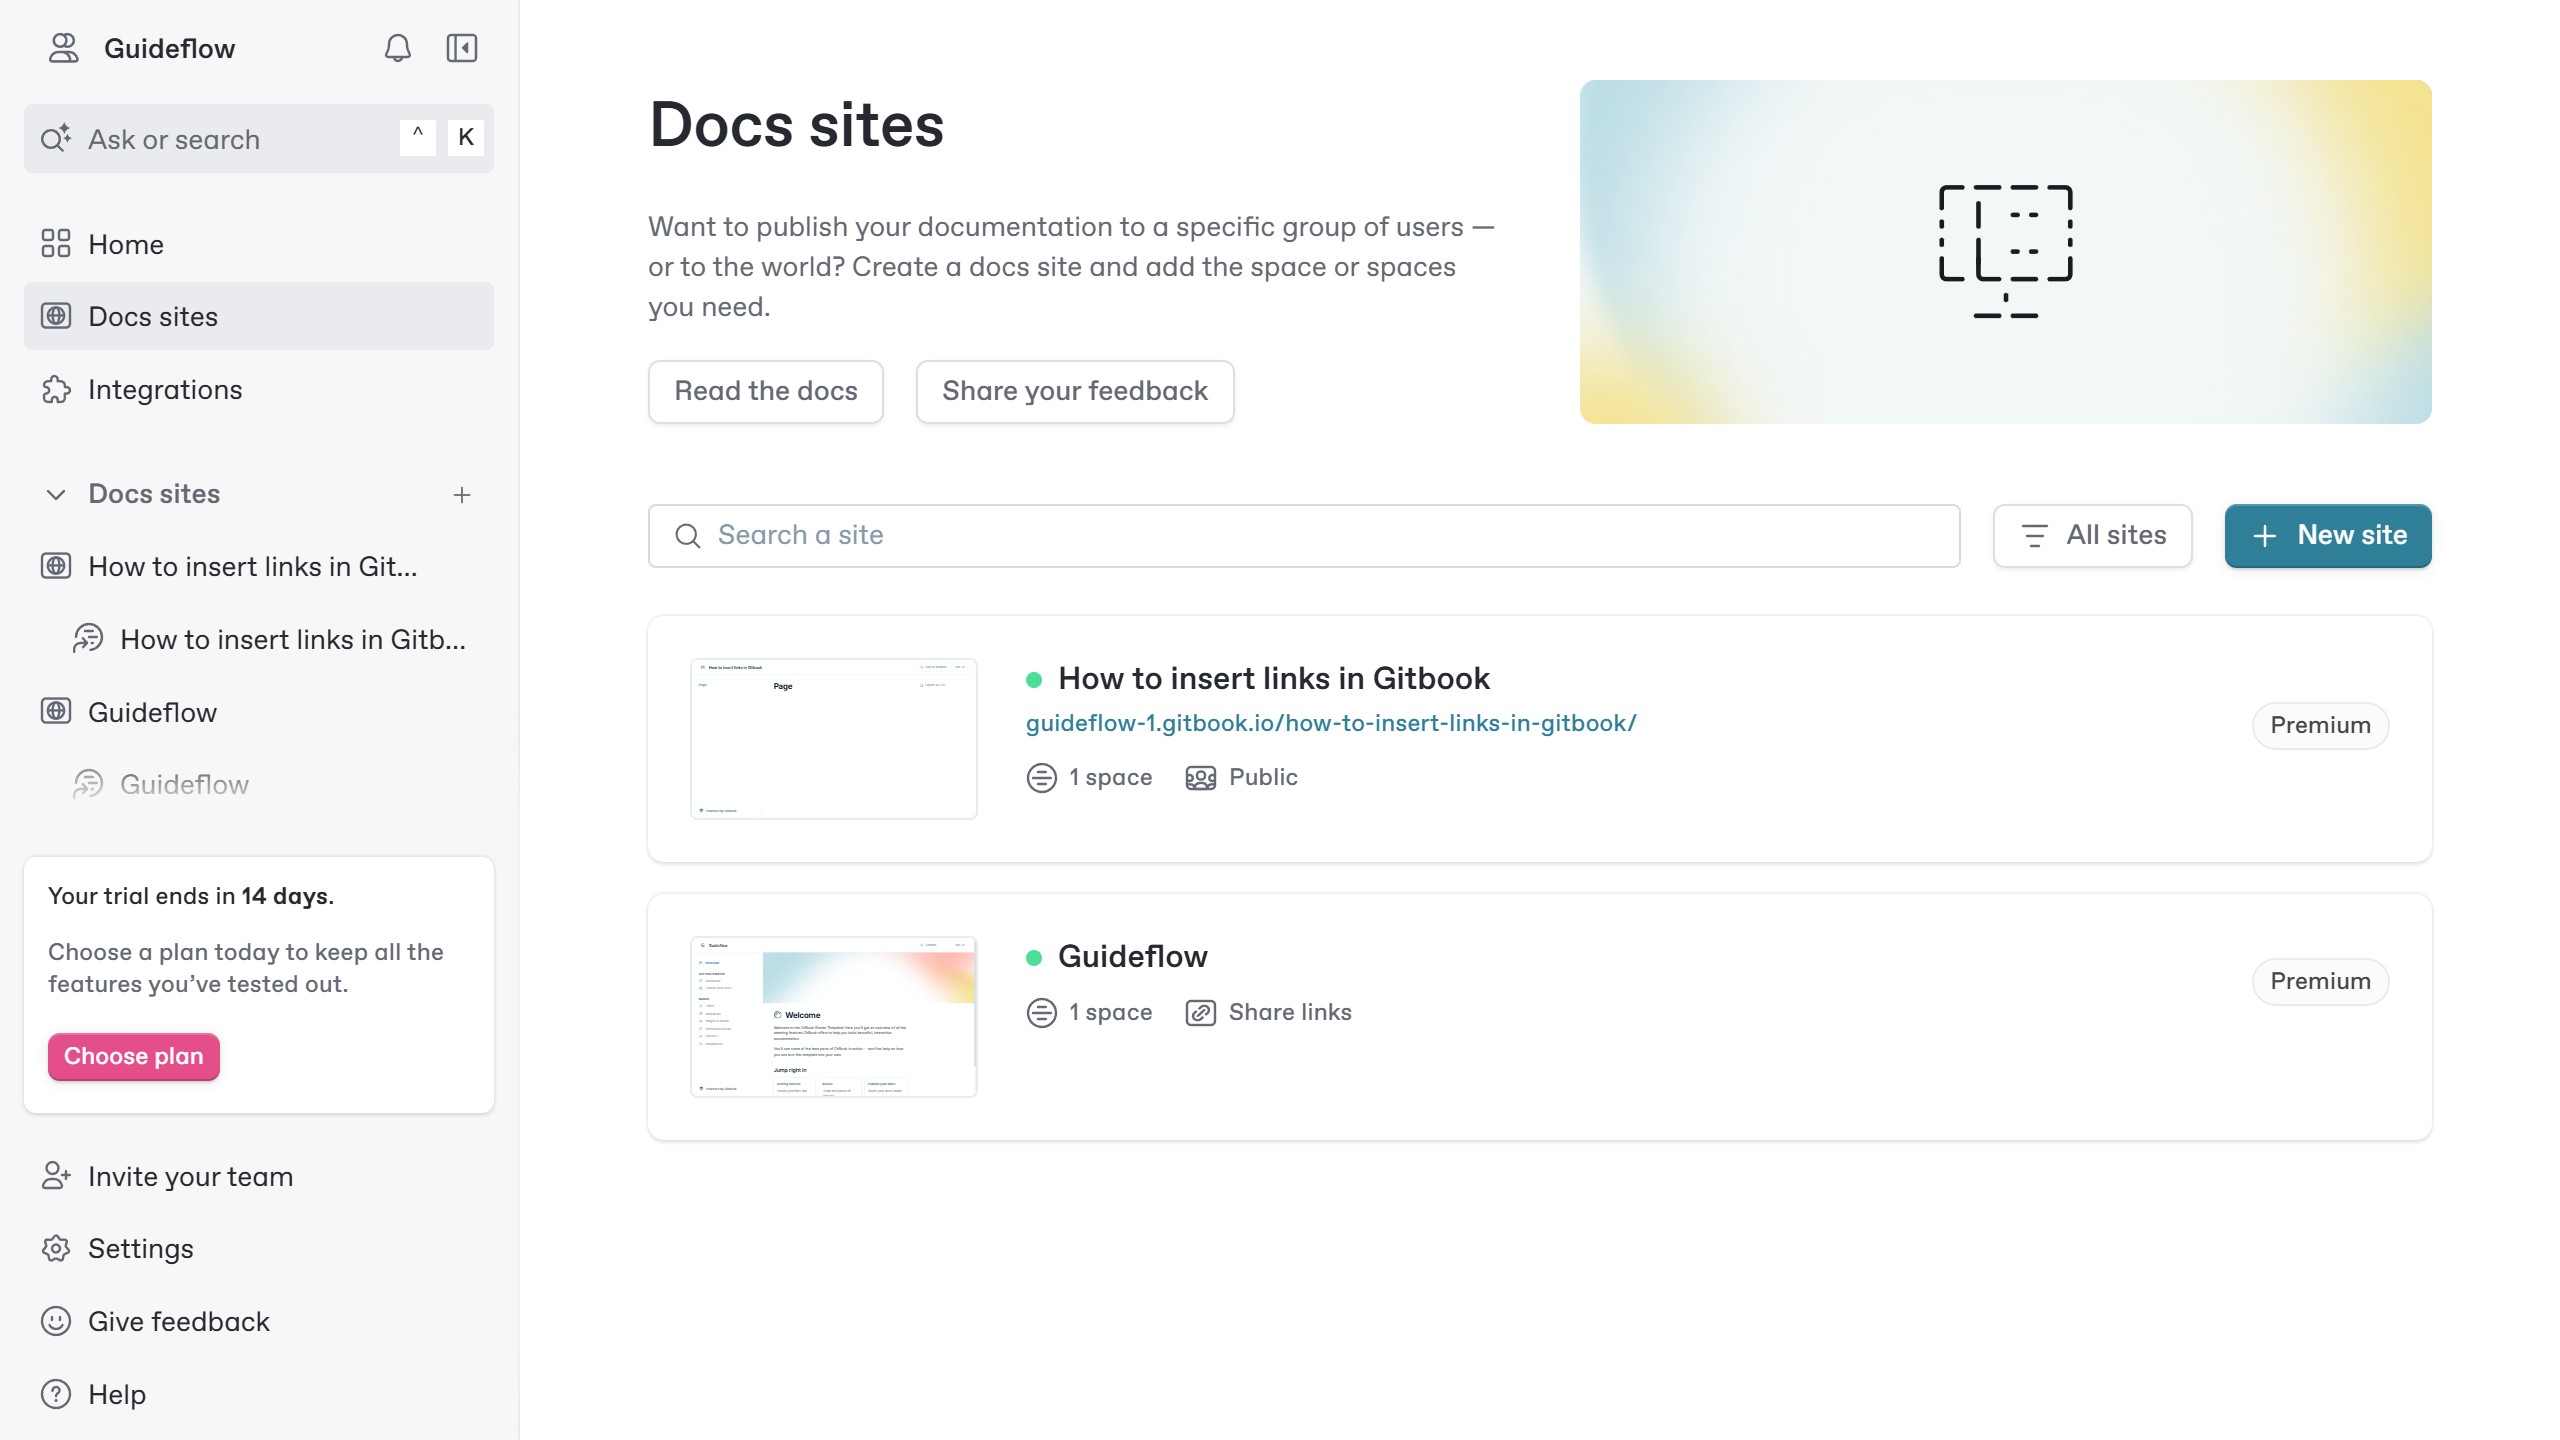Open the 'How to insert links in Gitbook' title

[1274, 679]
